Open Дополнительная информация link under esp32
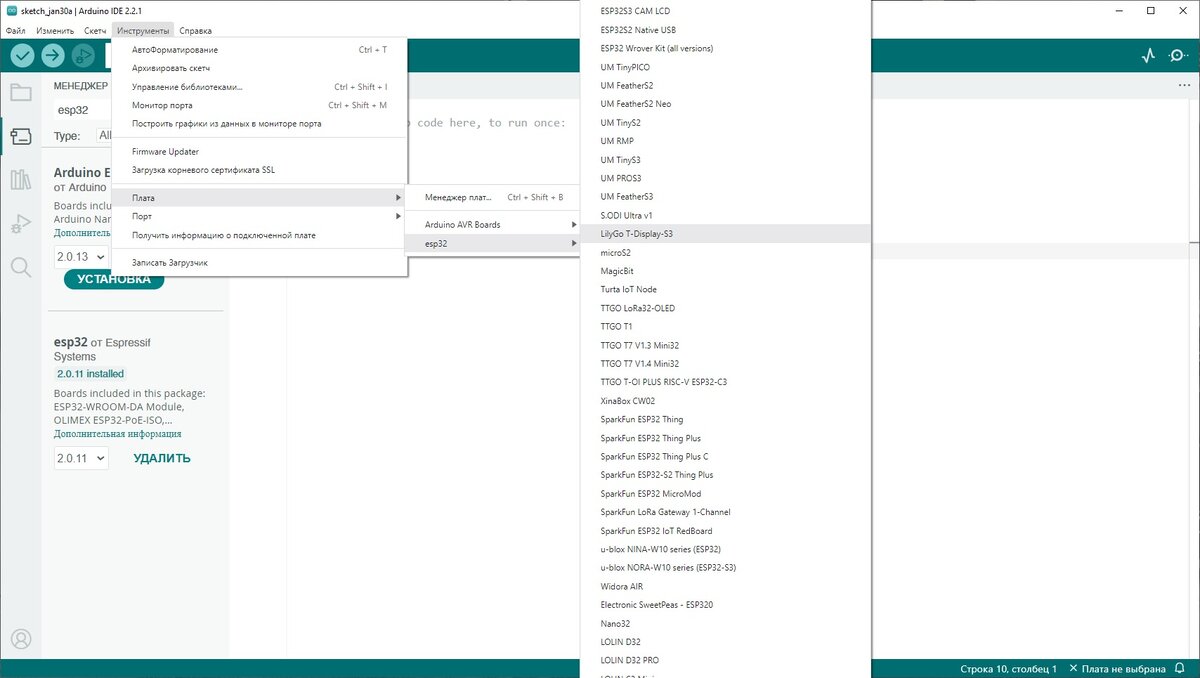1200x678 pixels. tap(118, 434)
